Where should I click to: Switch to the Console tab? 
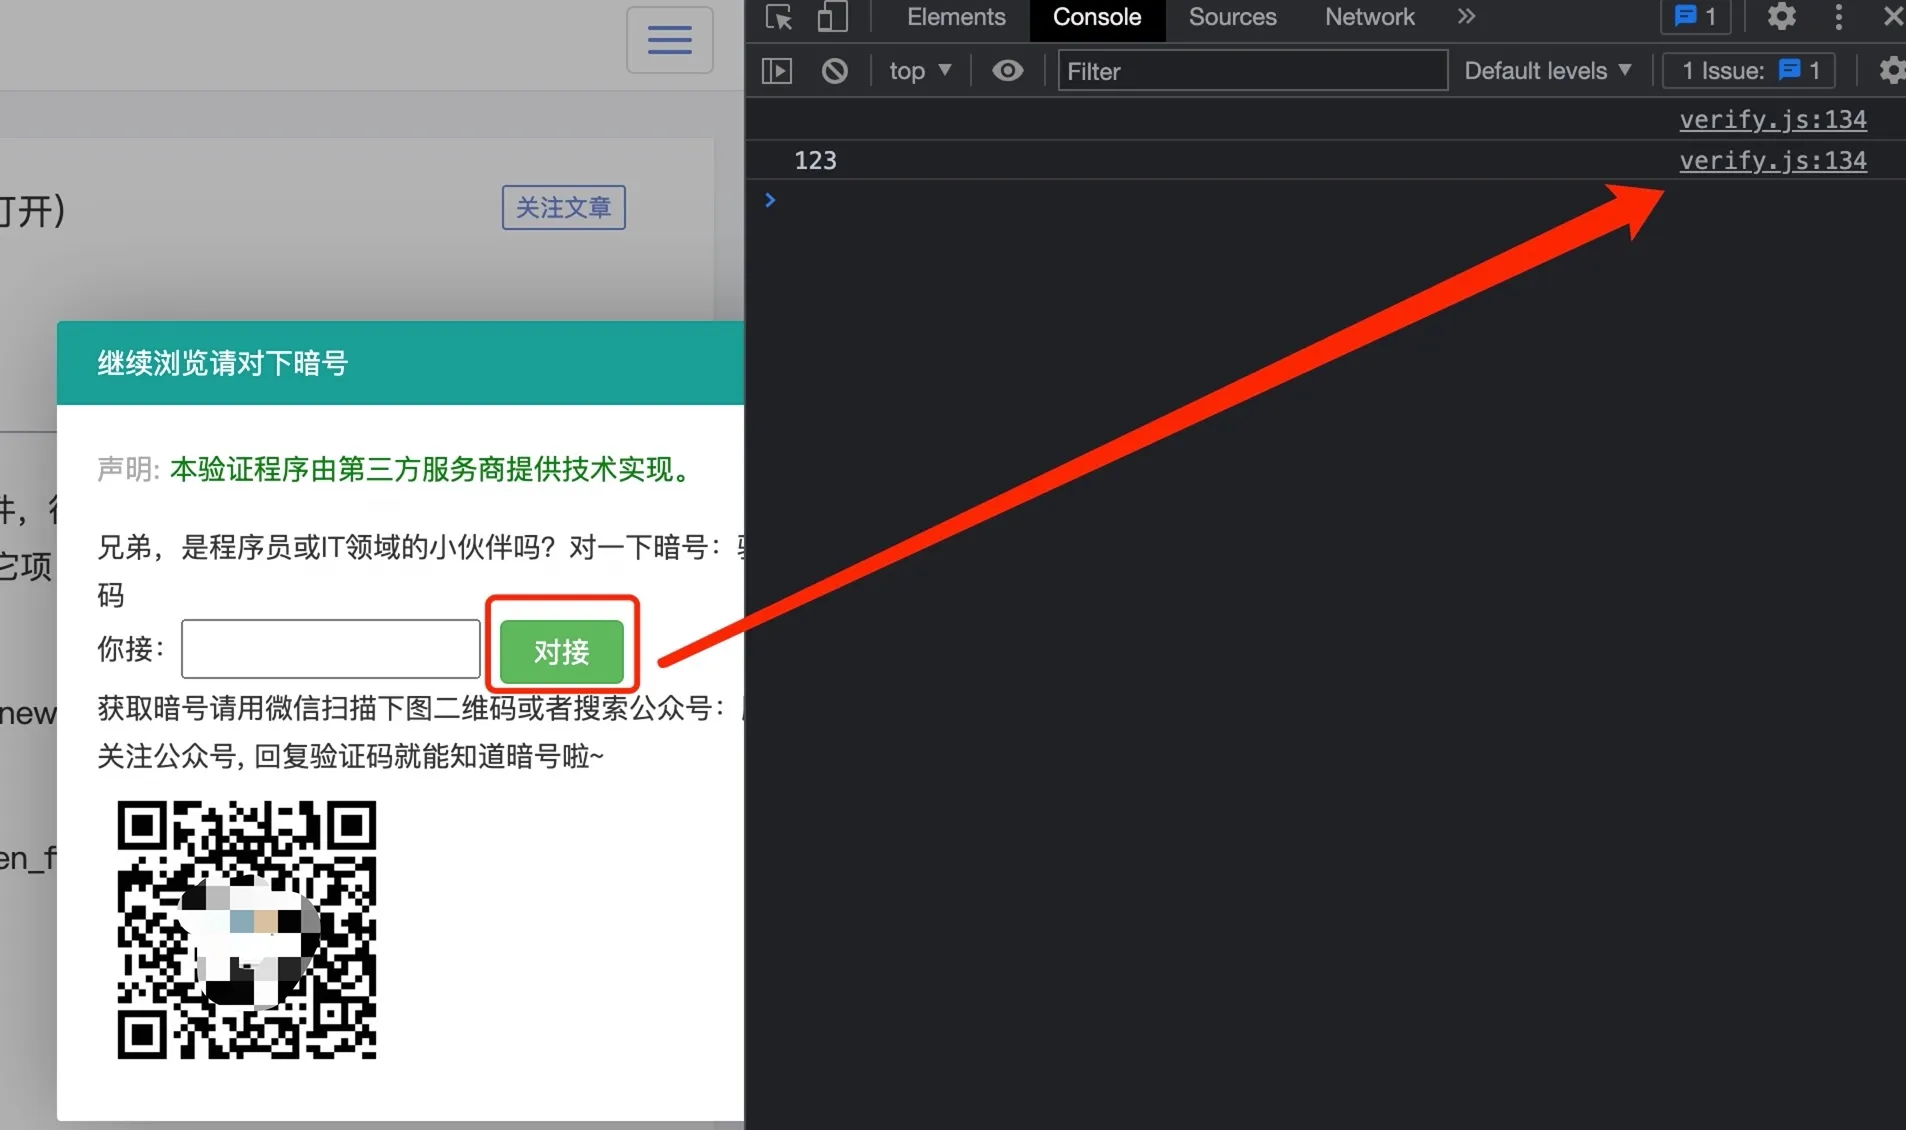pos(1097,17)
